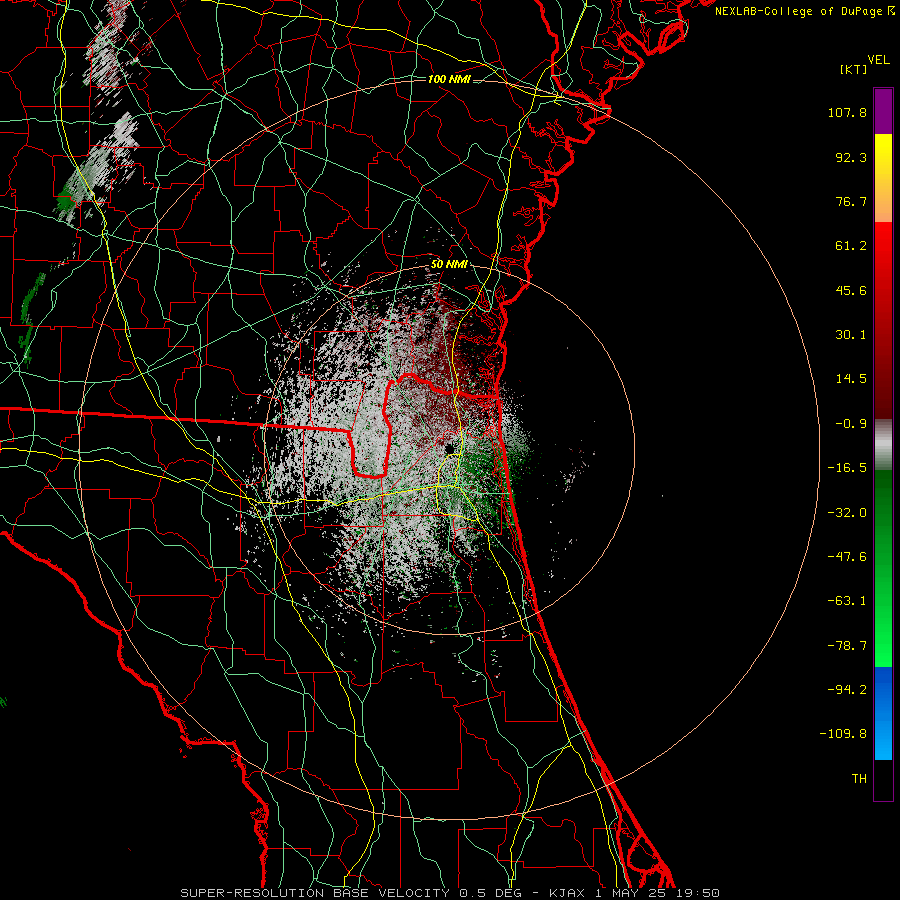Image resolution: width=900 pixels, height=900 pixels.
Task: Click SUPER-RESOLUTION BASE VELOCITY in the caption
Action: [x=315, y=893]
